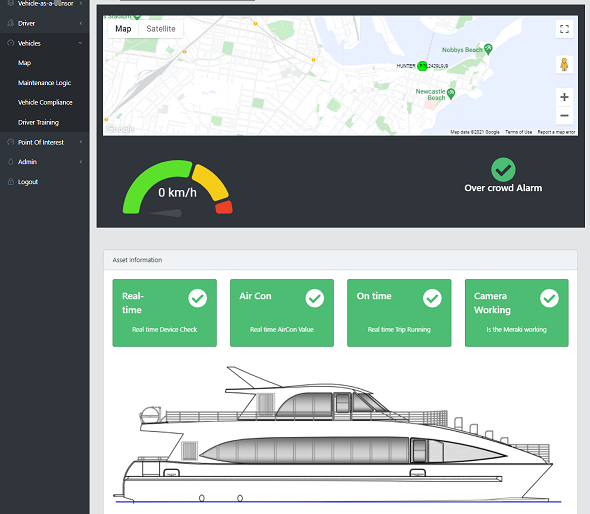
Task: Click the Admin menu icon
Action: [x=11, y=161]
